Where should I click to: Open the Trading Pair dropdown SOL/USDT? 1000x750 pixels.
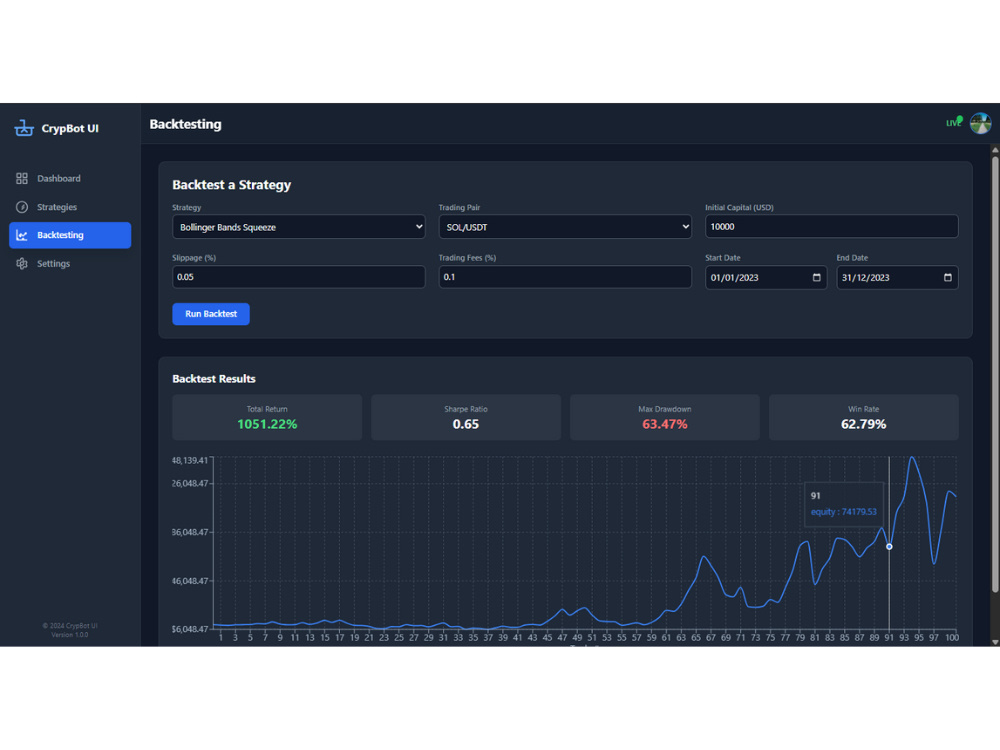tap(565, 227)
